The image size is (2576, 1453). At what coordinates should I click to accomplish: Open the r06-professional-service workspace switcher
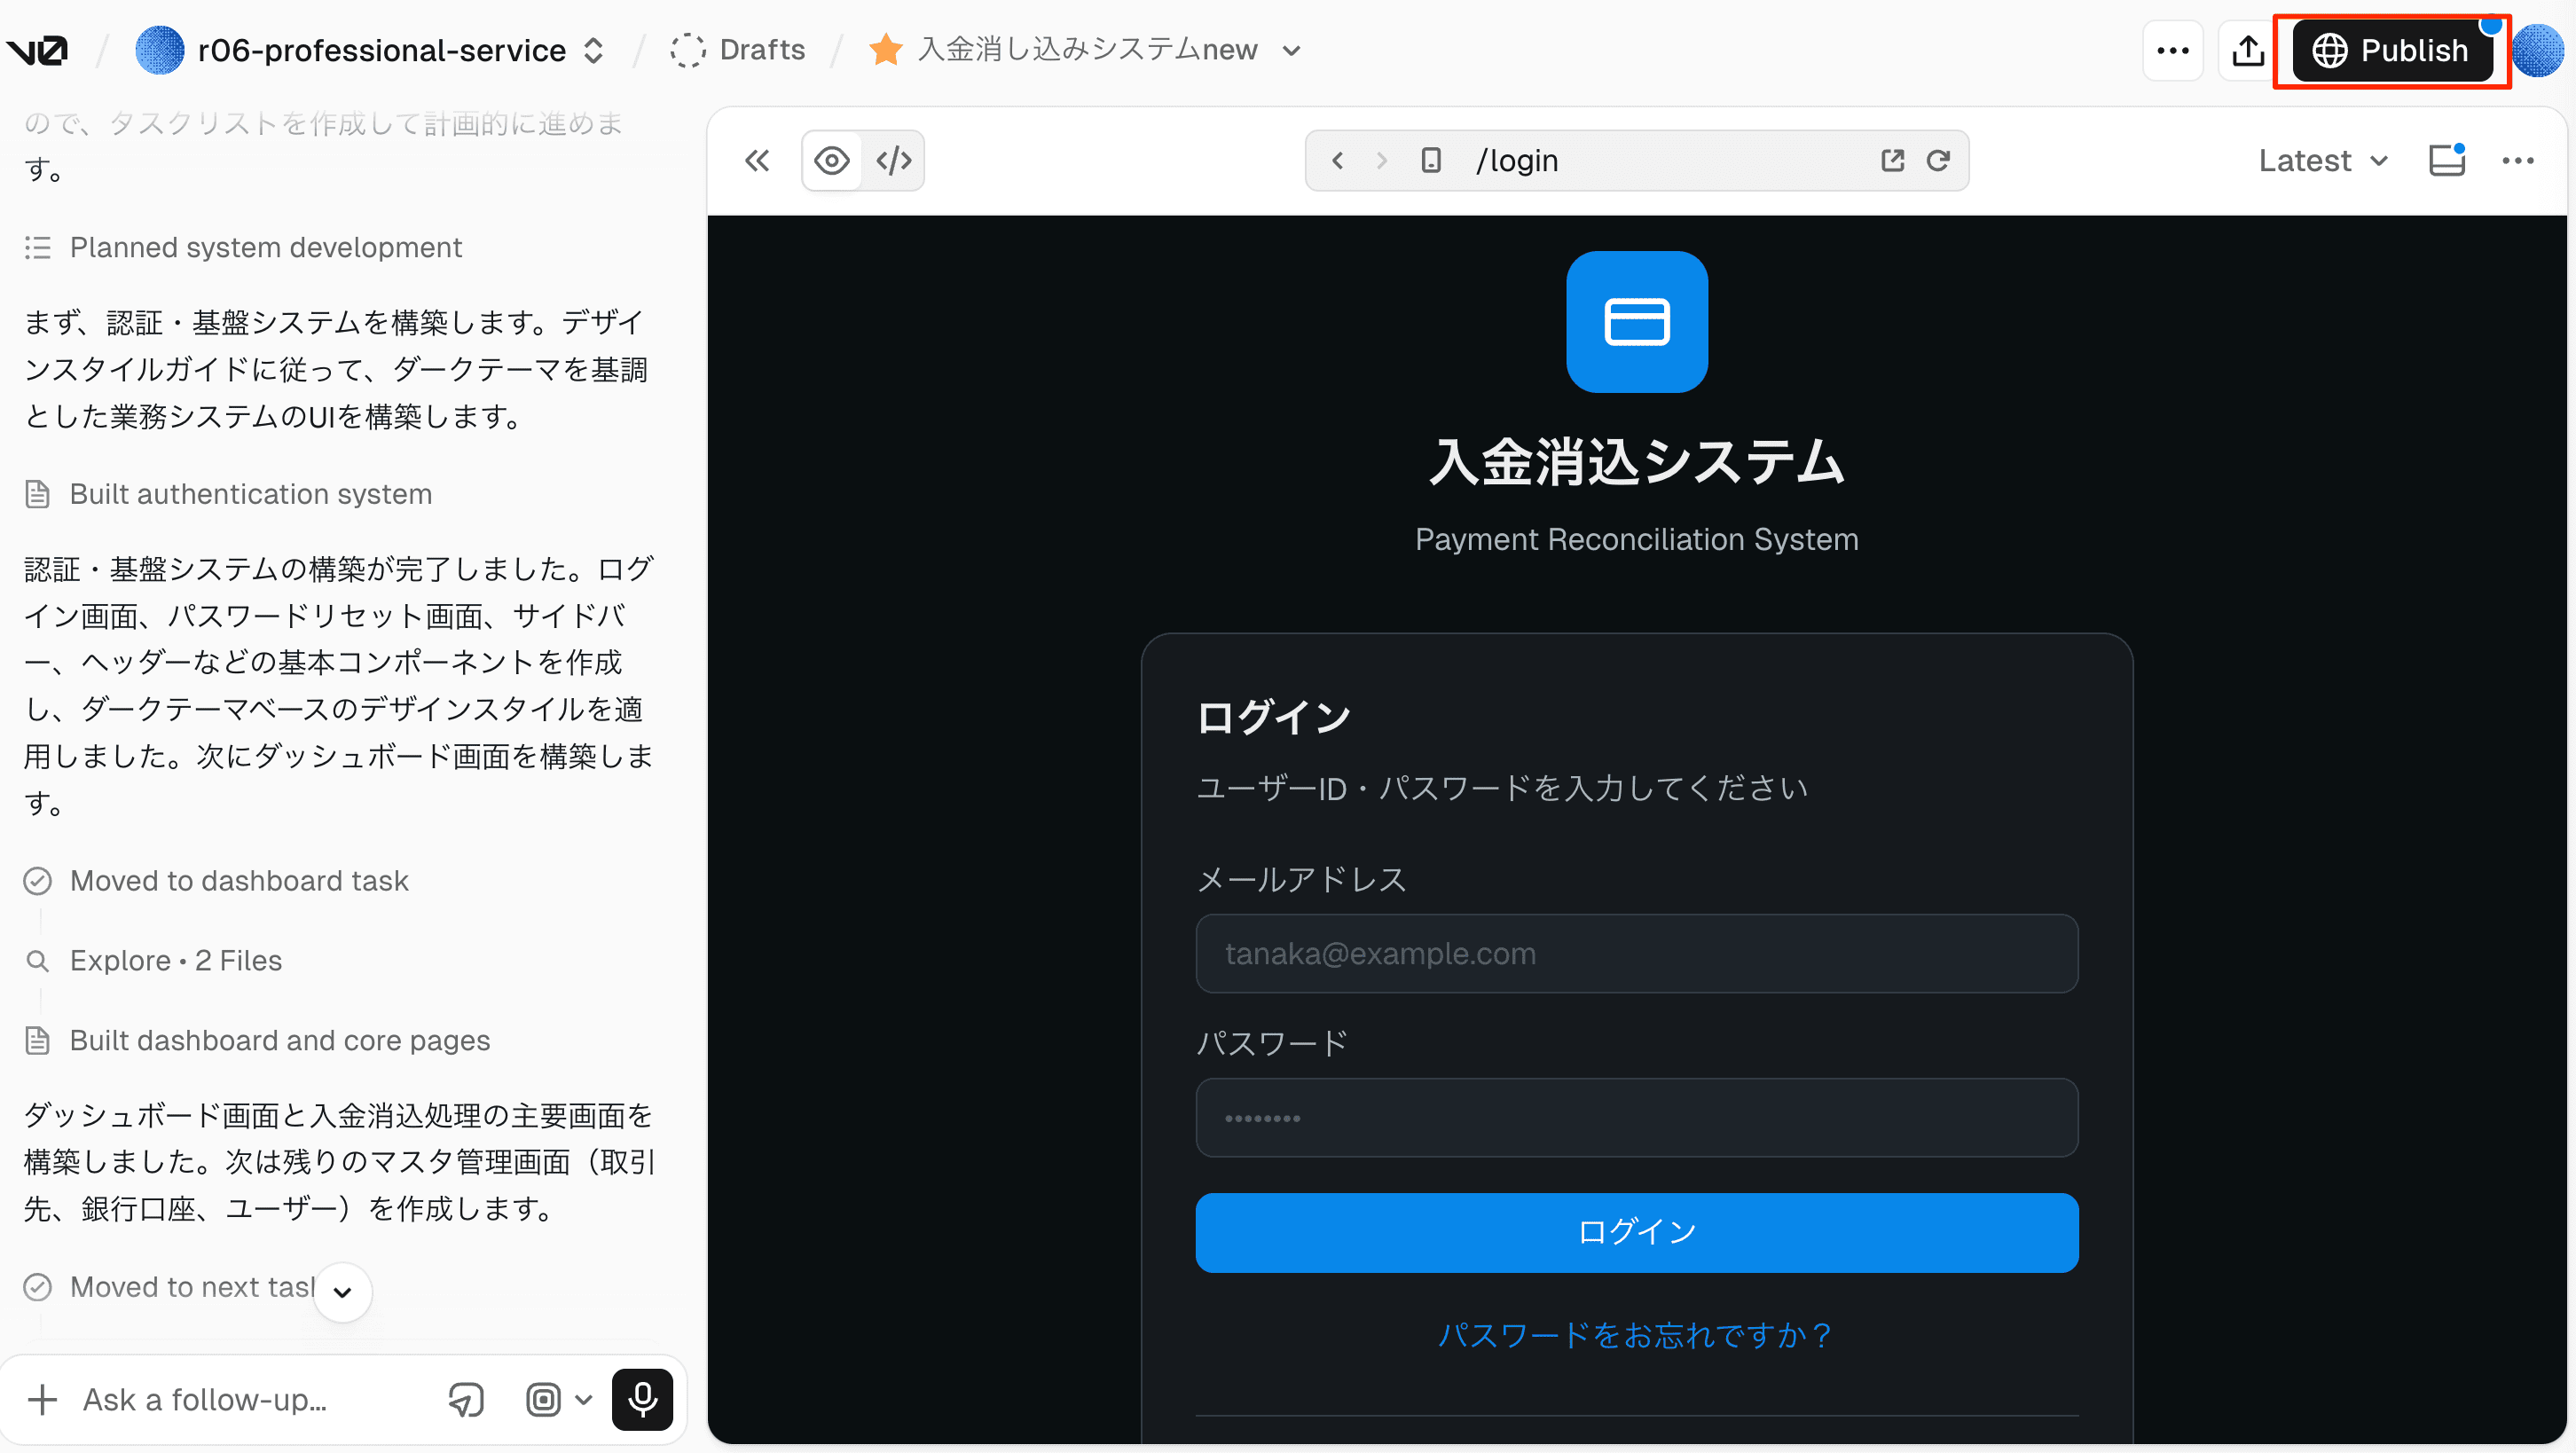pyautogui.click(x=593, y=50)
